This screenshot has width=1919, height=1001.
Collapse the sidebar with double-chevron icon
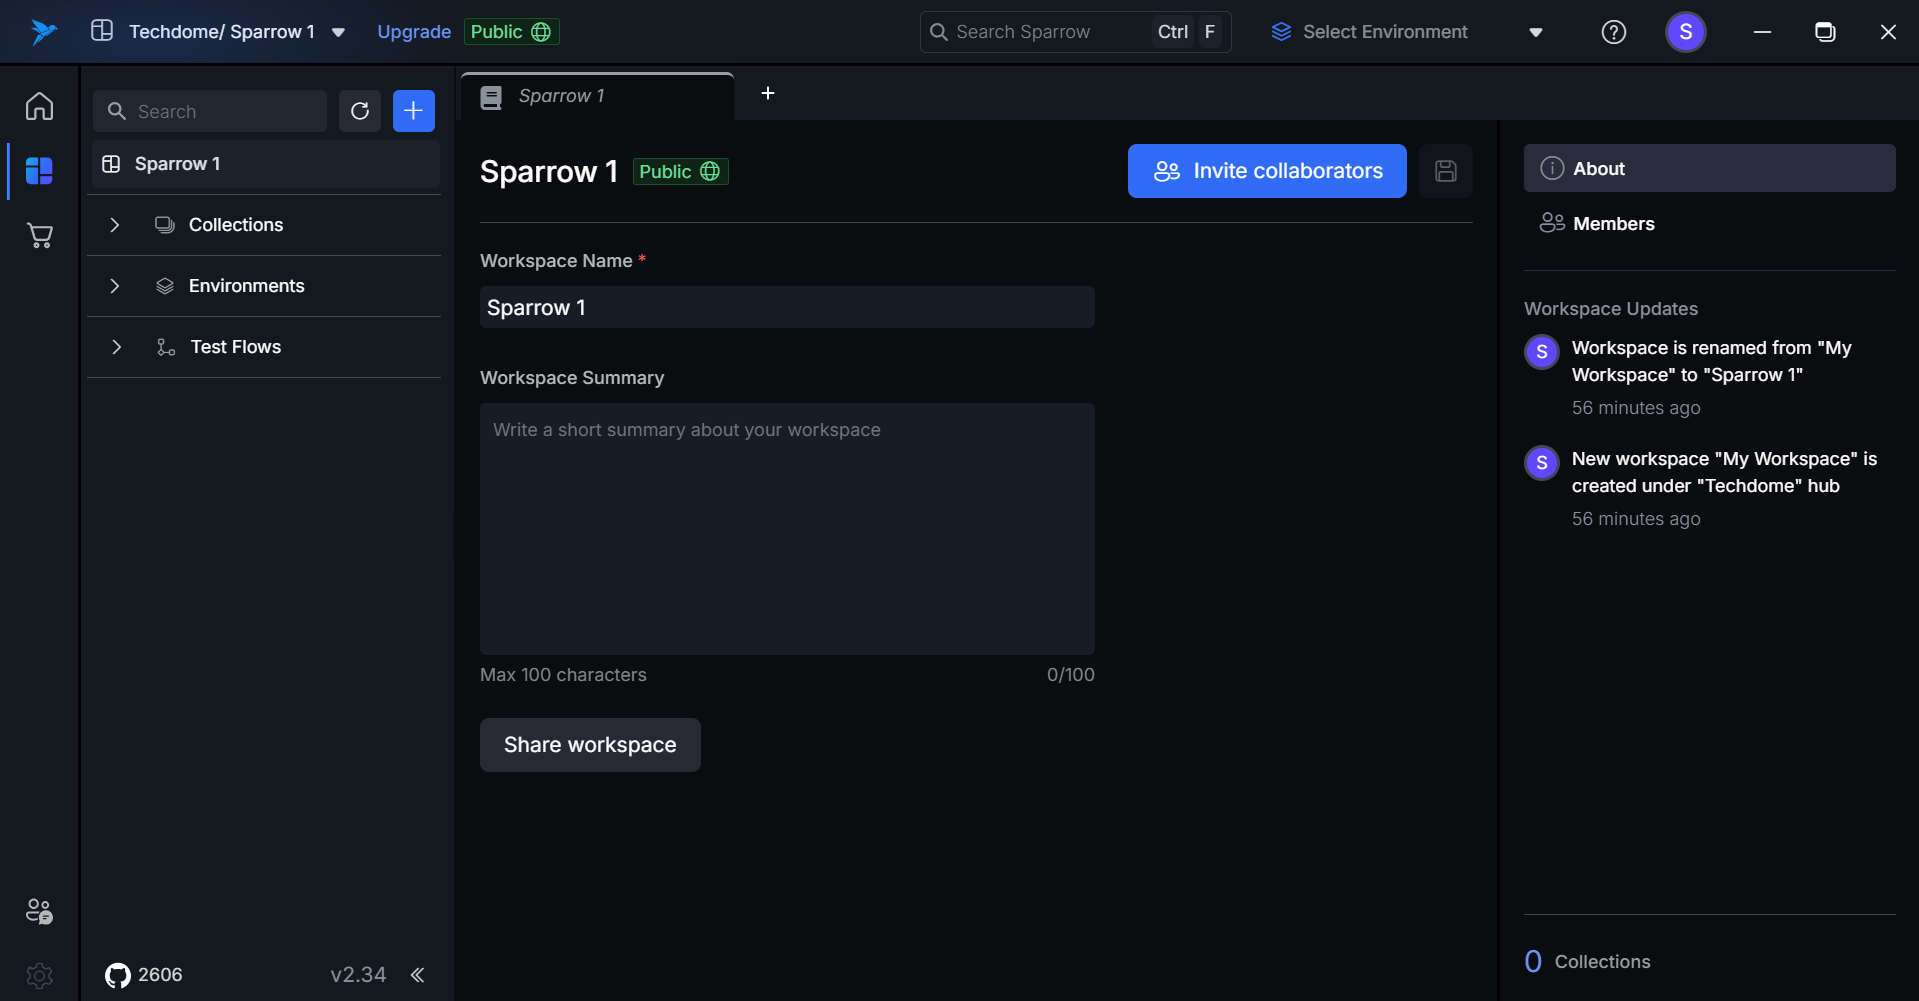(417, 975)
